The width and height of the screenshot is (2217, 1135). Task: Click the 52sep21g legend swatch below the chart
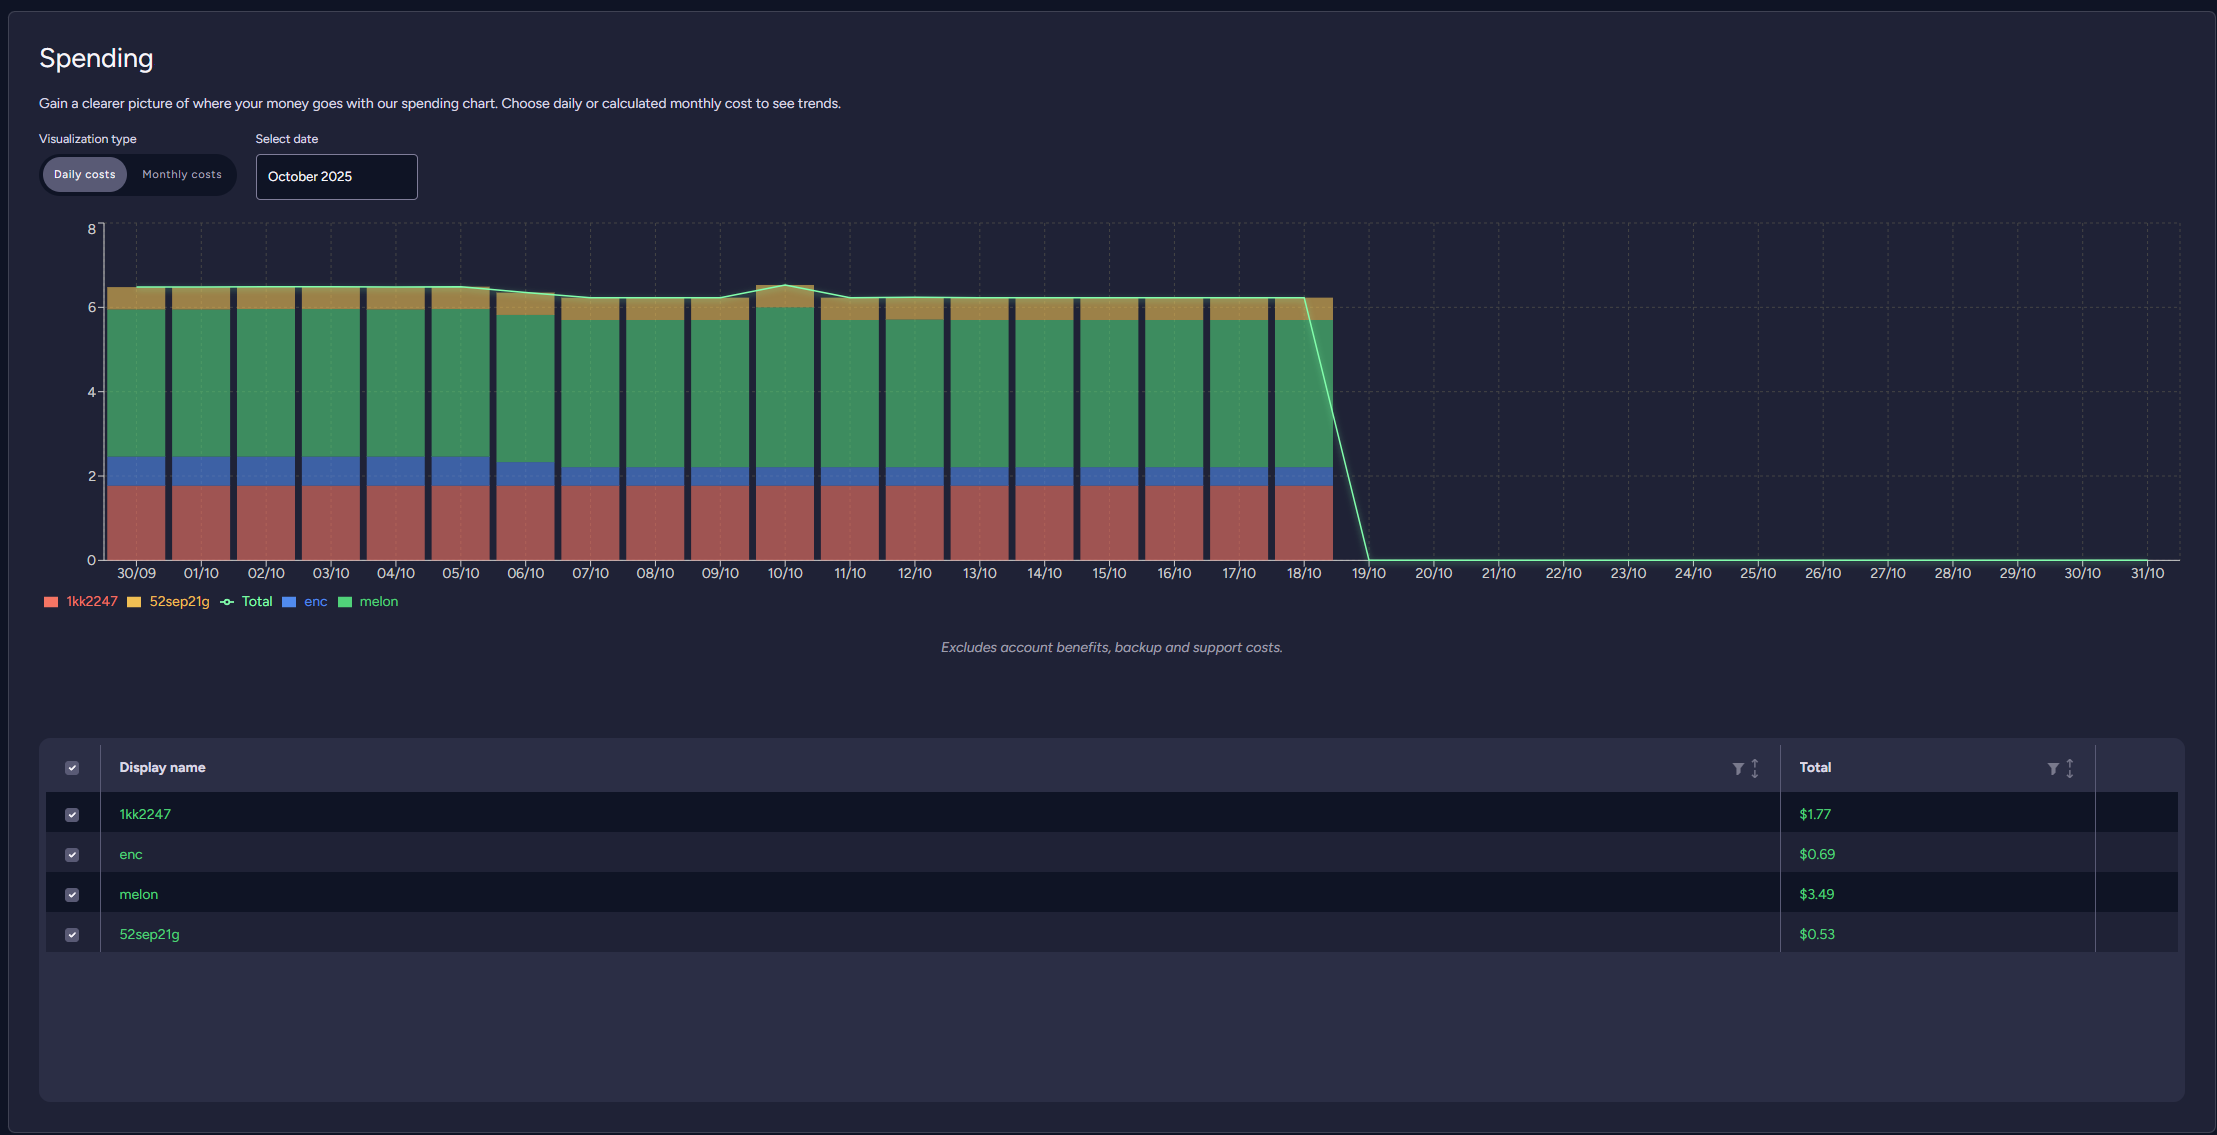click(x=133, y=601)
